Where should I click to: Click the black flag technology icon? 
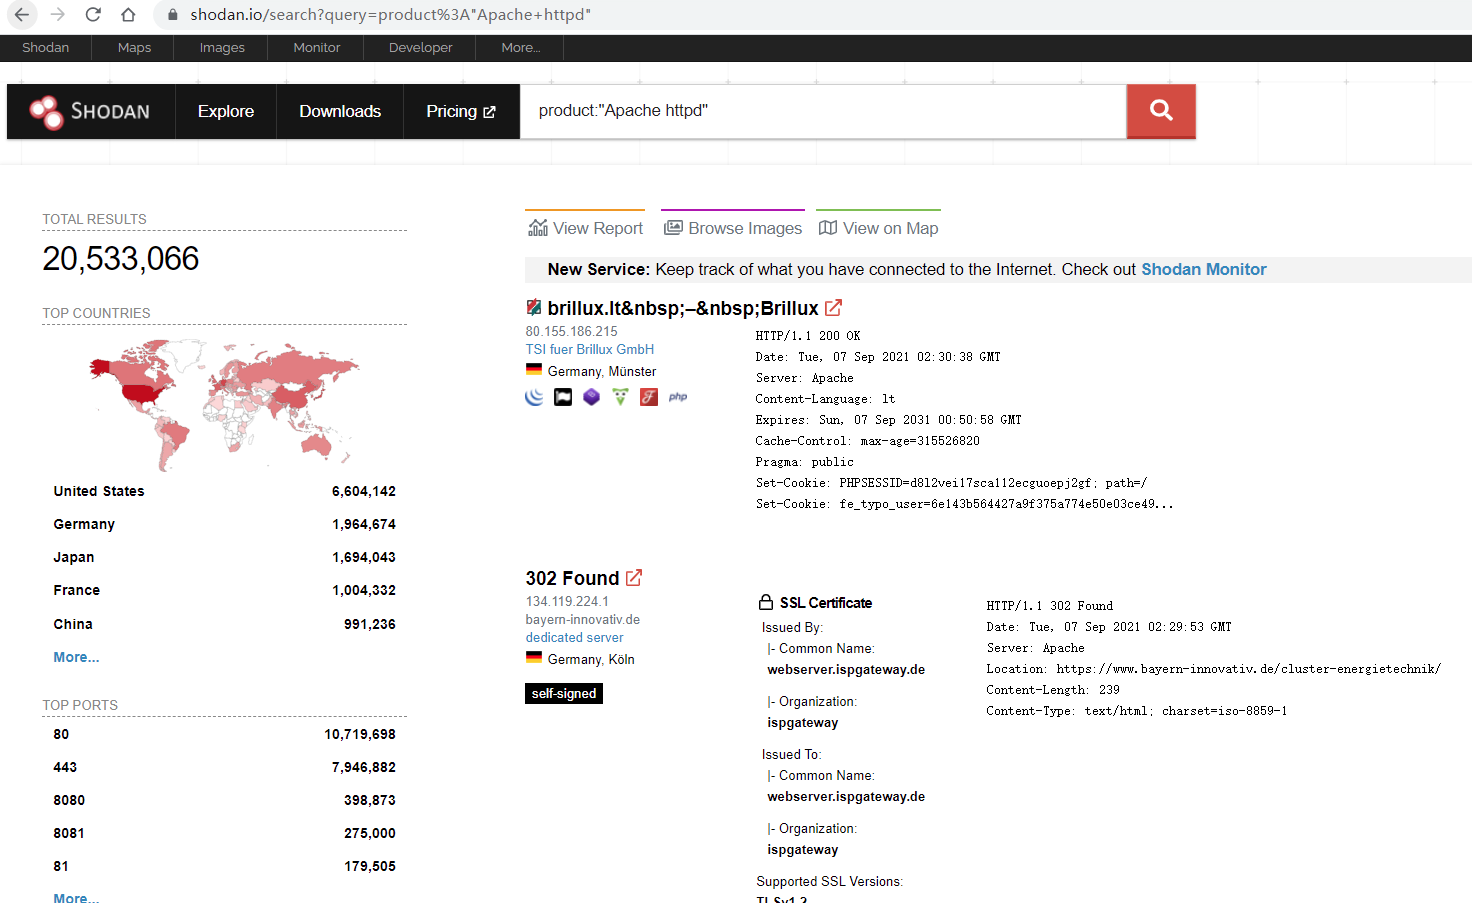[563, 397]
